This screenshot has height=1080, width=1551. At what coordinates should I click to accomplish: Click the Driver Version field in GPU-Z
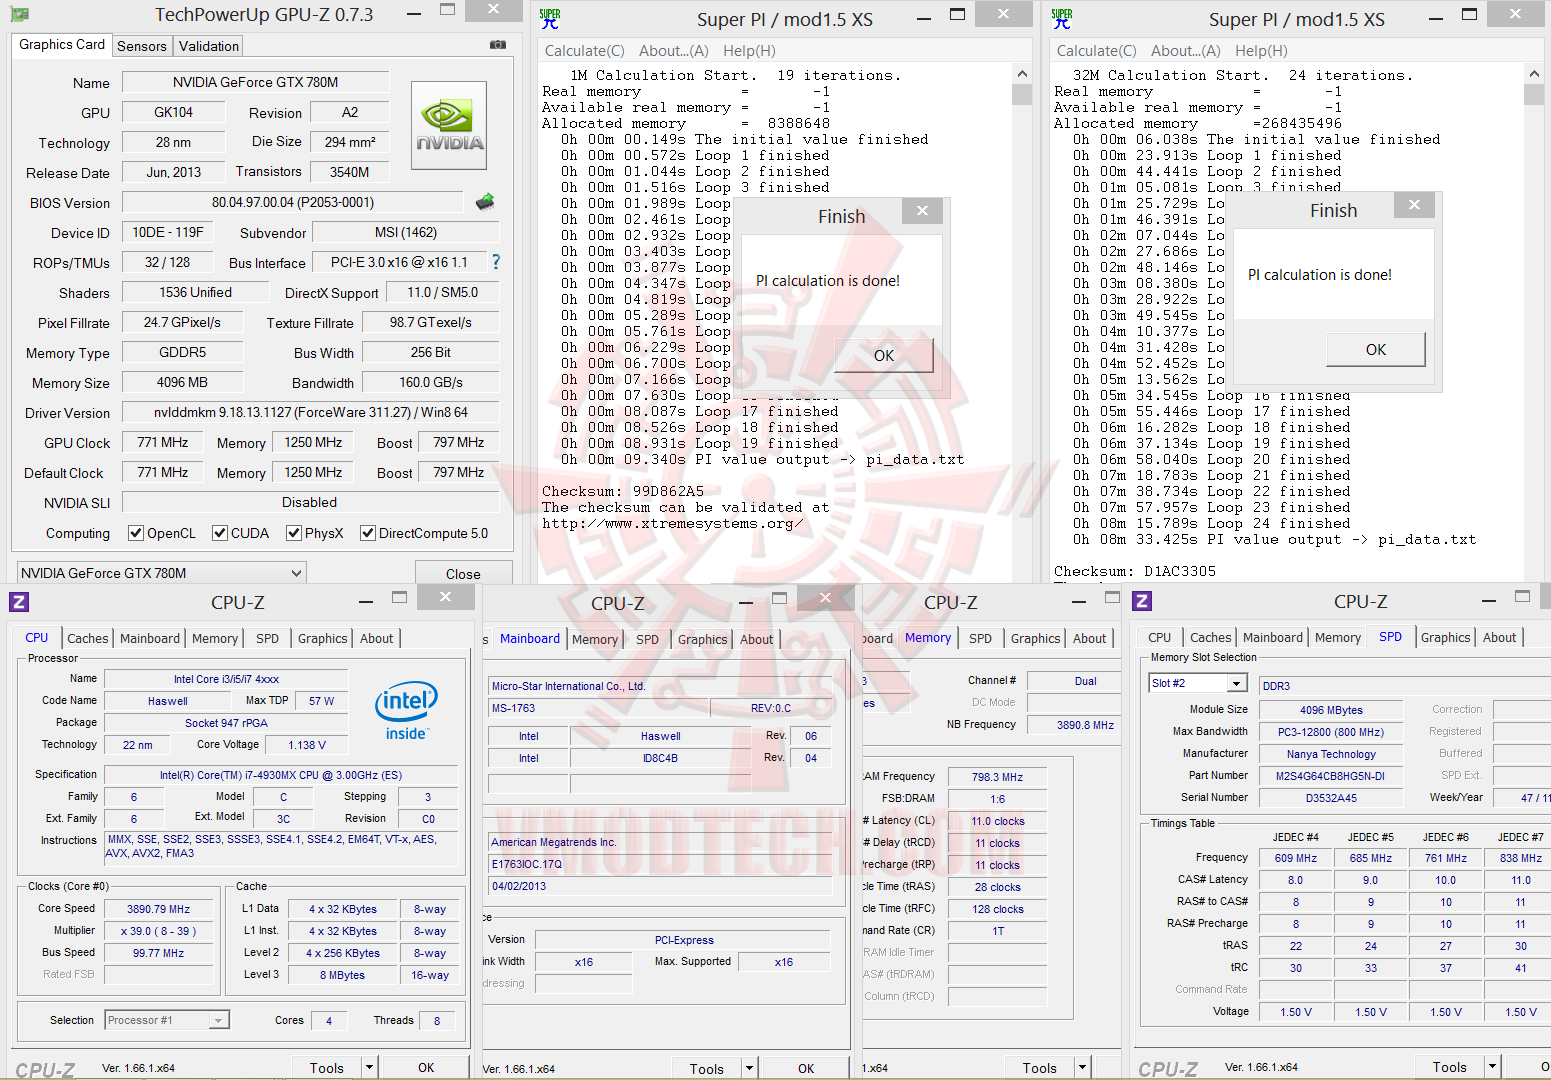(311, 412)
